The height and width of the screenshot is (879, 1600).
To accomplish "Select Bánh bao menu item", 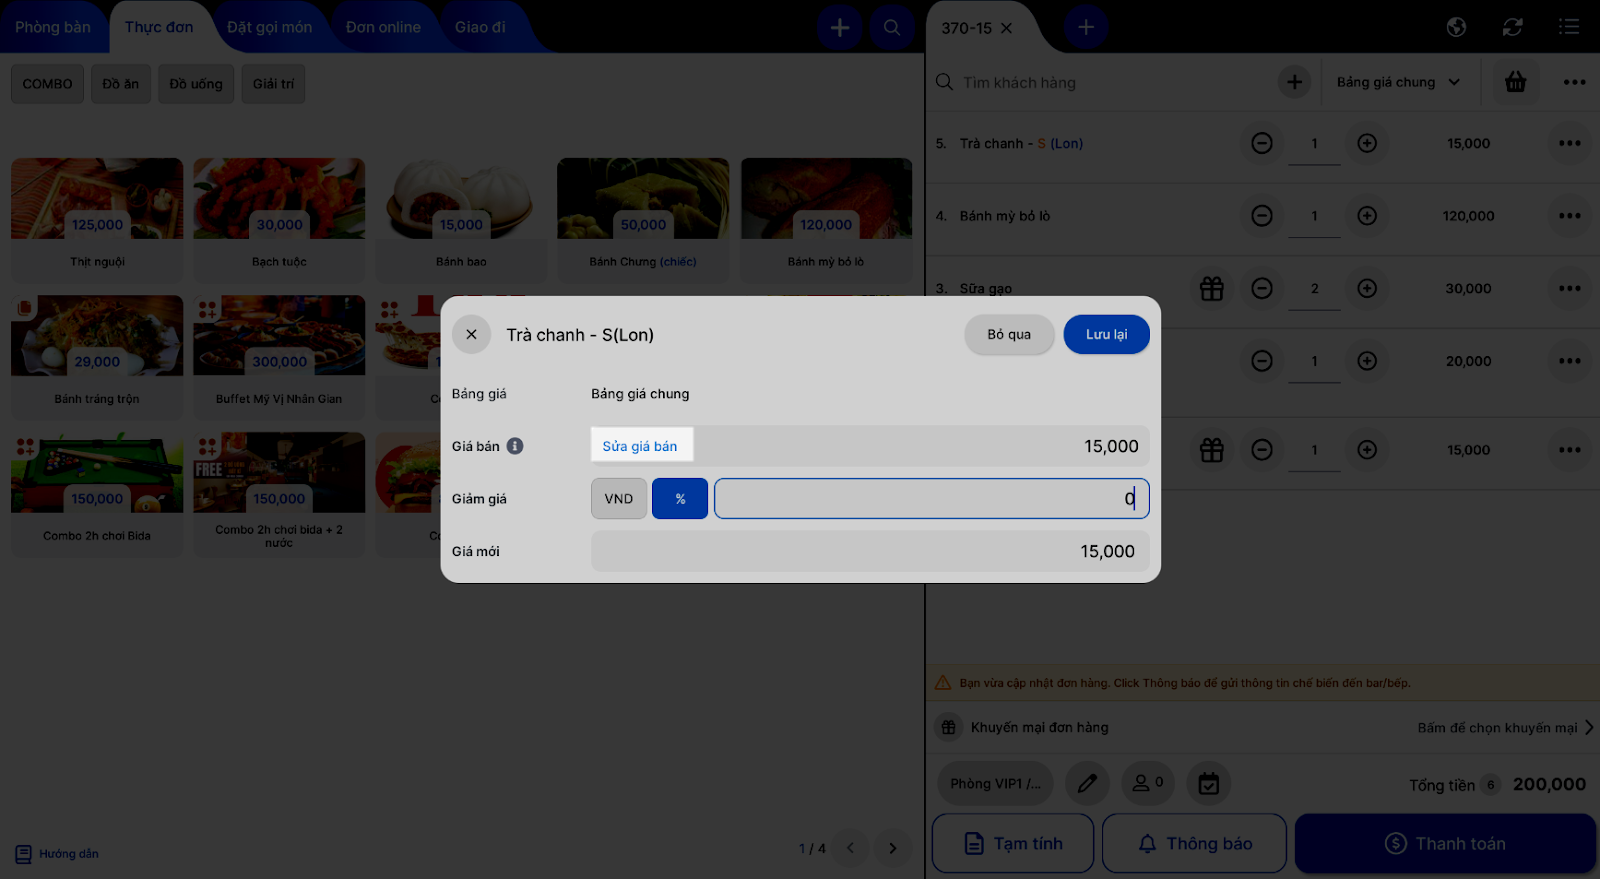I will click(x=461, y=220).
